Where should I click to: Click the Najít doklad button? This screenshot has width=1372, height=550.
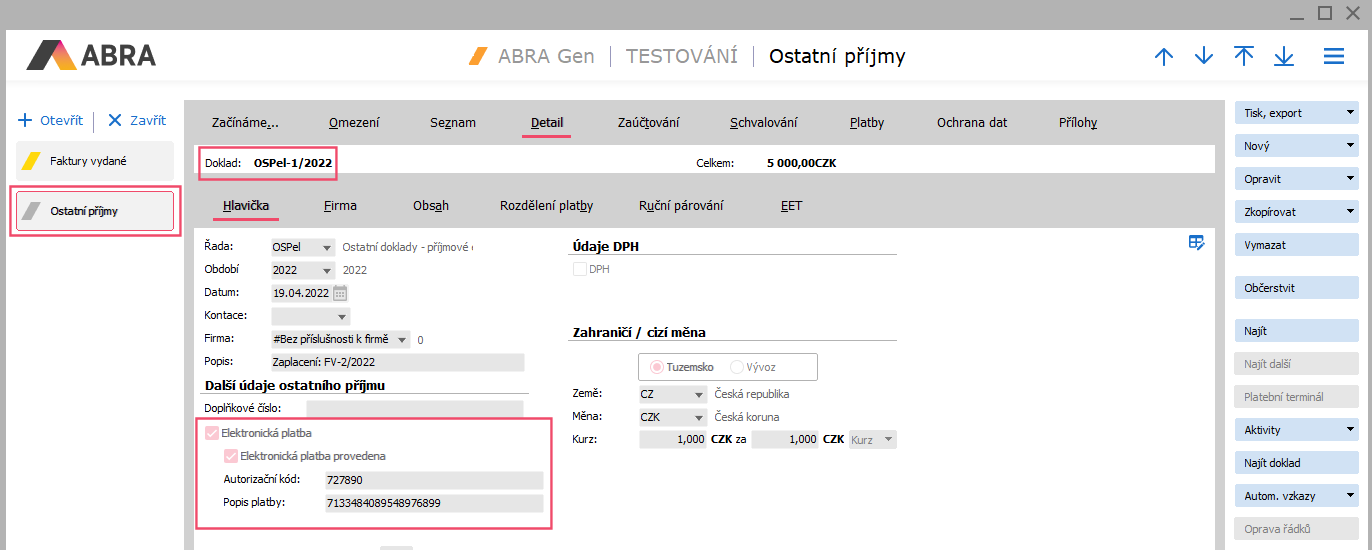[1296, 463]
